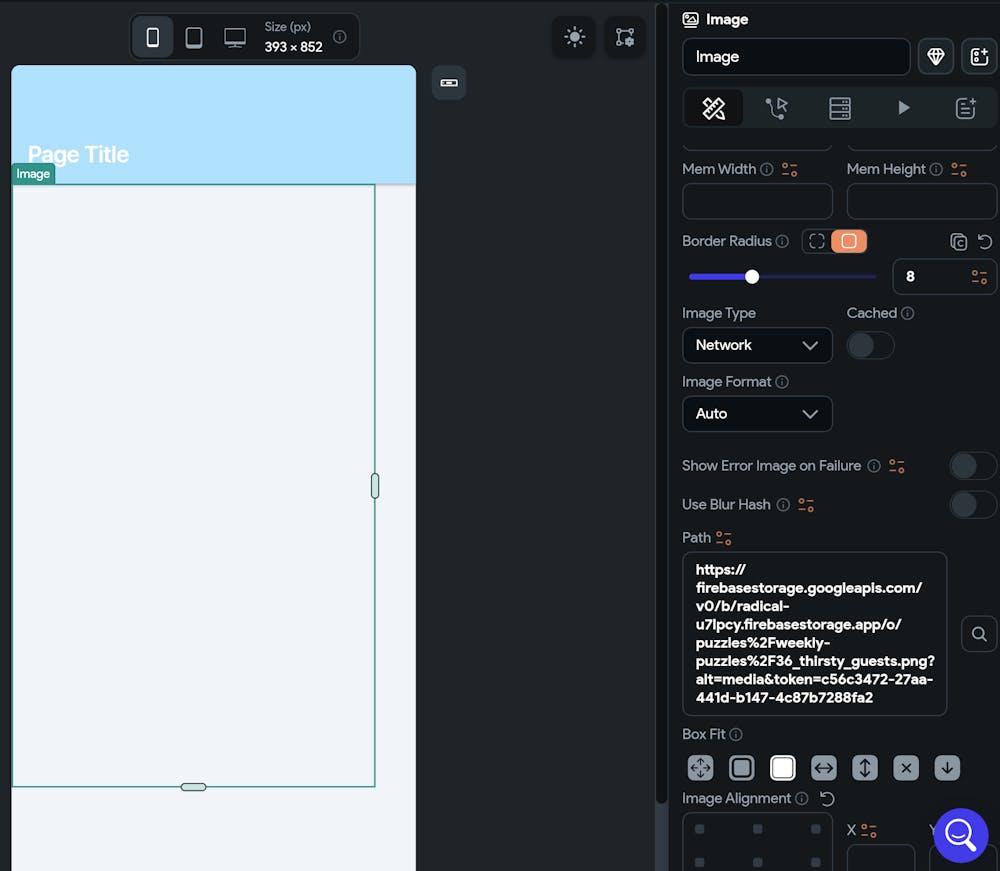Screen dimensions: 1000x871
Task: Click the properties panel scrollbar
Action: click(662, 402)
